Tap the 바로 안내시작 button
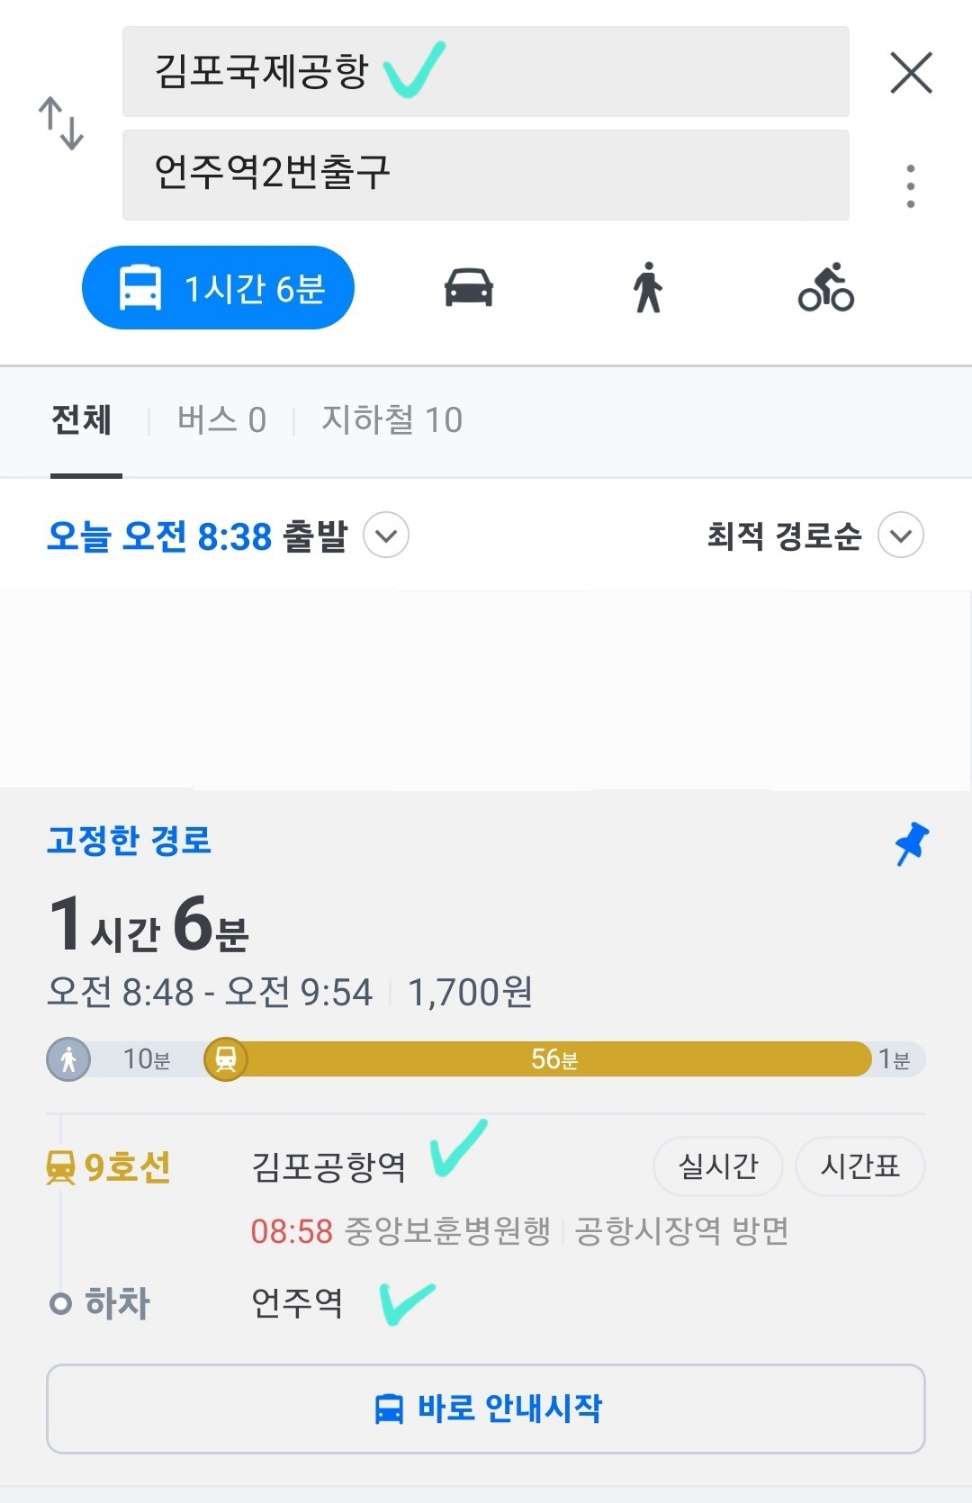Image resolution: width=972 pixels, height=1503 pixels. pyautogui.click(x=486, y=1408)
